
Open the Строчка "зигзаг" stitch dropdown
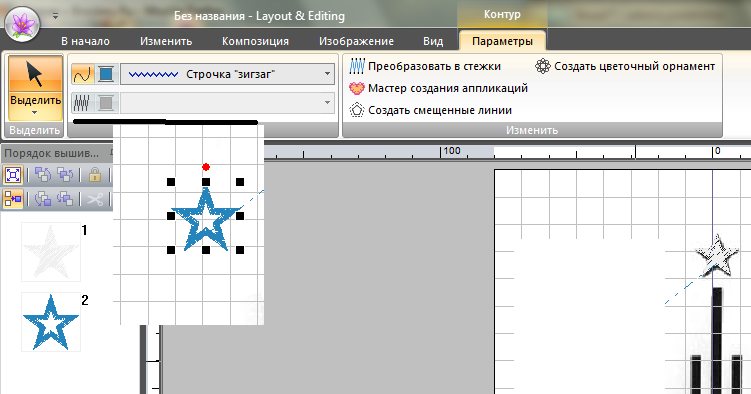(x=228, y=74)
